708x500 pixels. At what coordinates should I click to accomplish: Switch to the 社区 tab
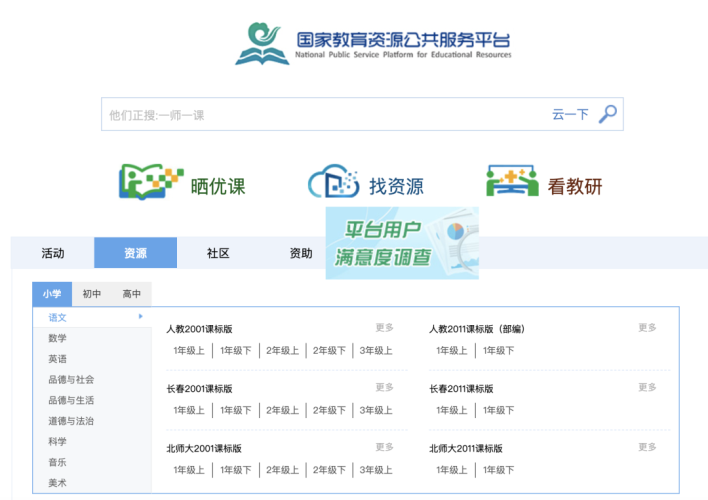pyautogui.click(x=218, y=254)
